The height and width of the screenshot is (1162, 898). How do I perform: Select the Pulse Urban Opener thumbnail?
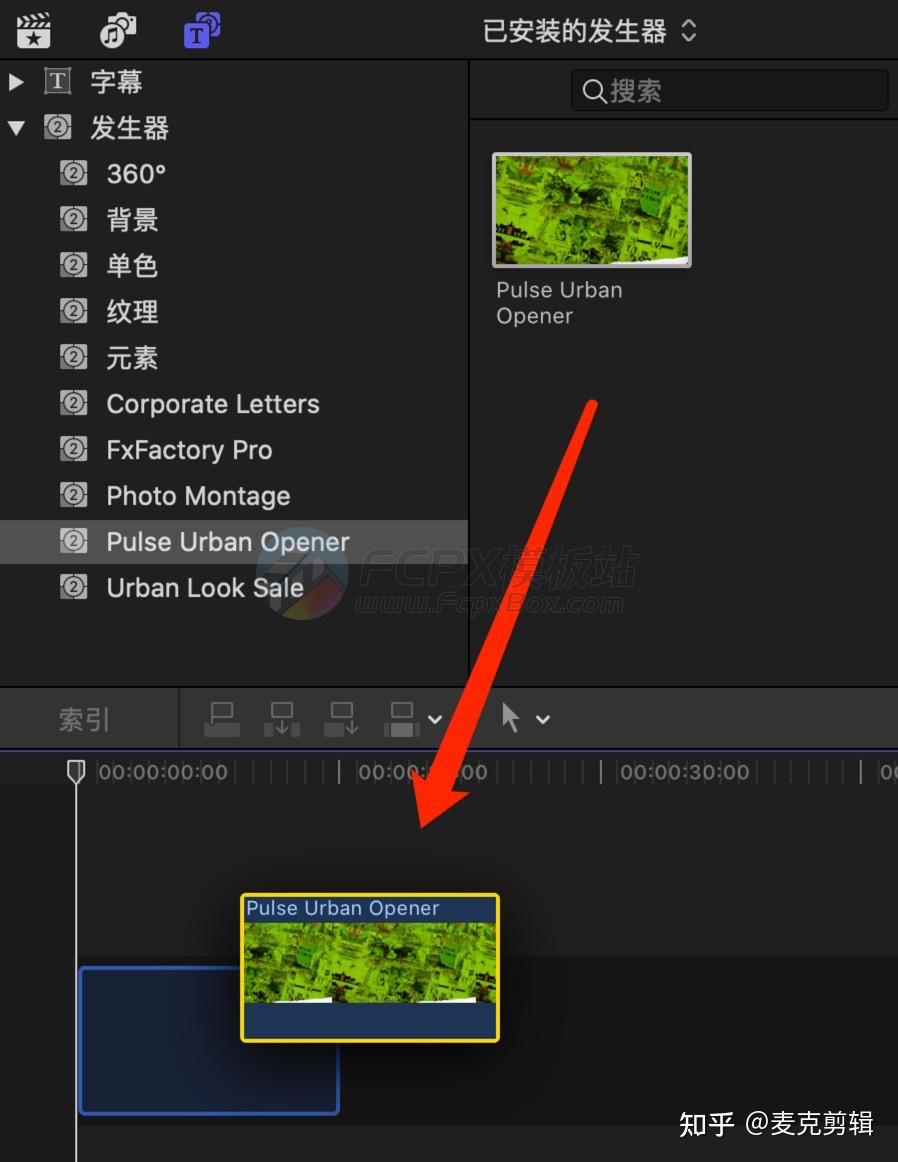(x=591, y=210)
